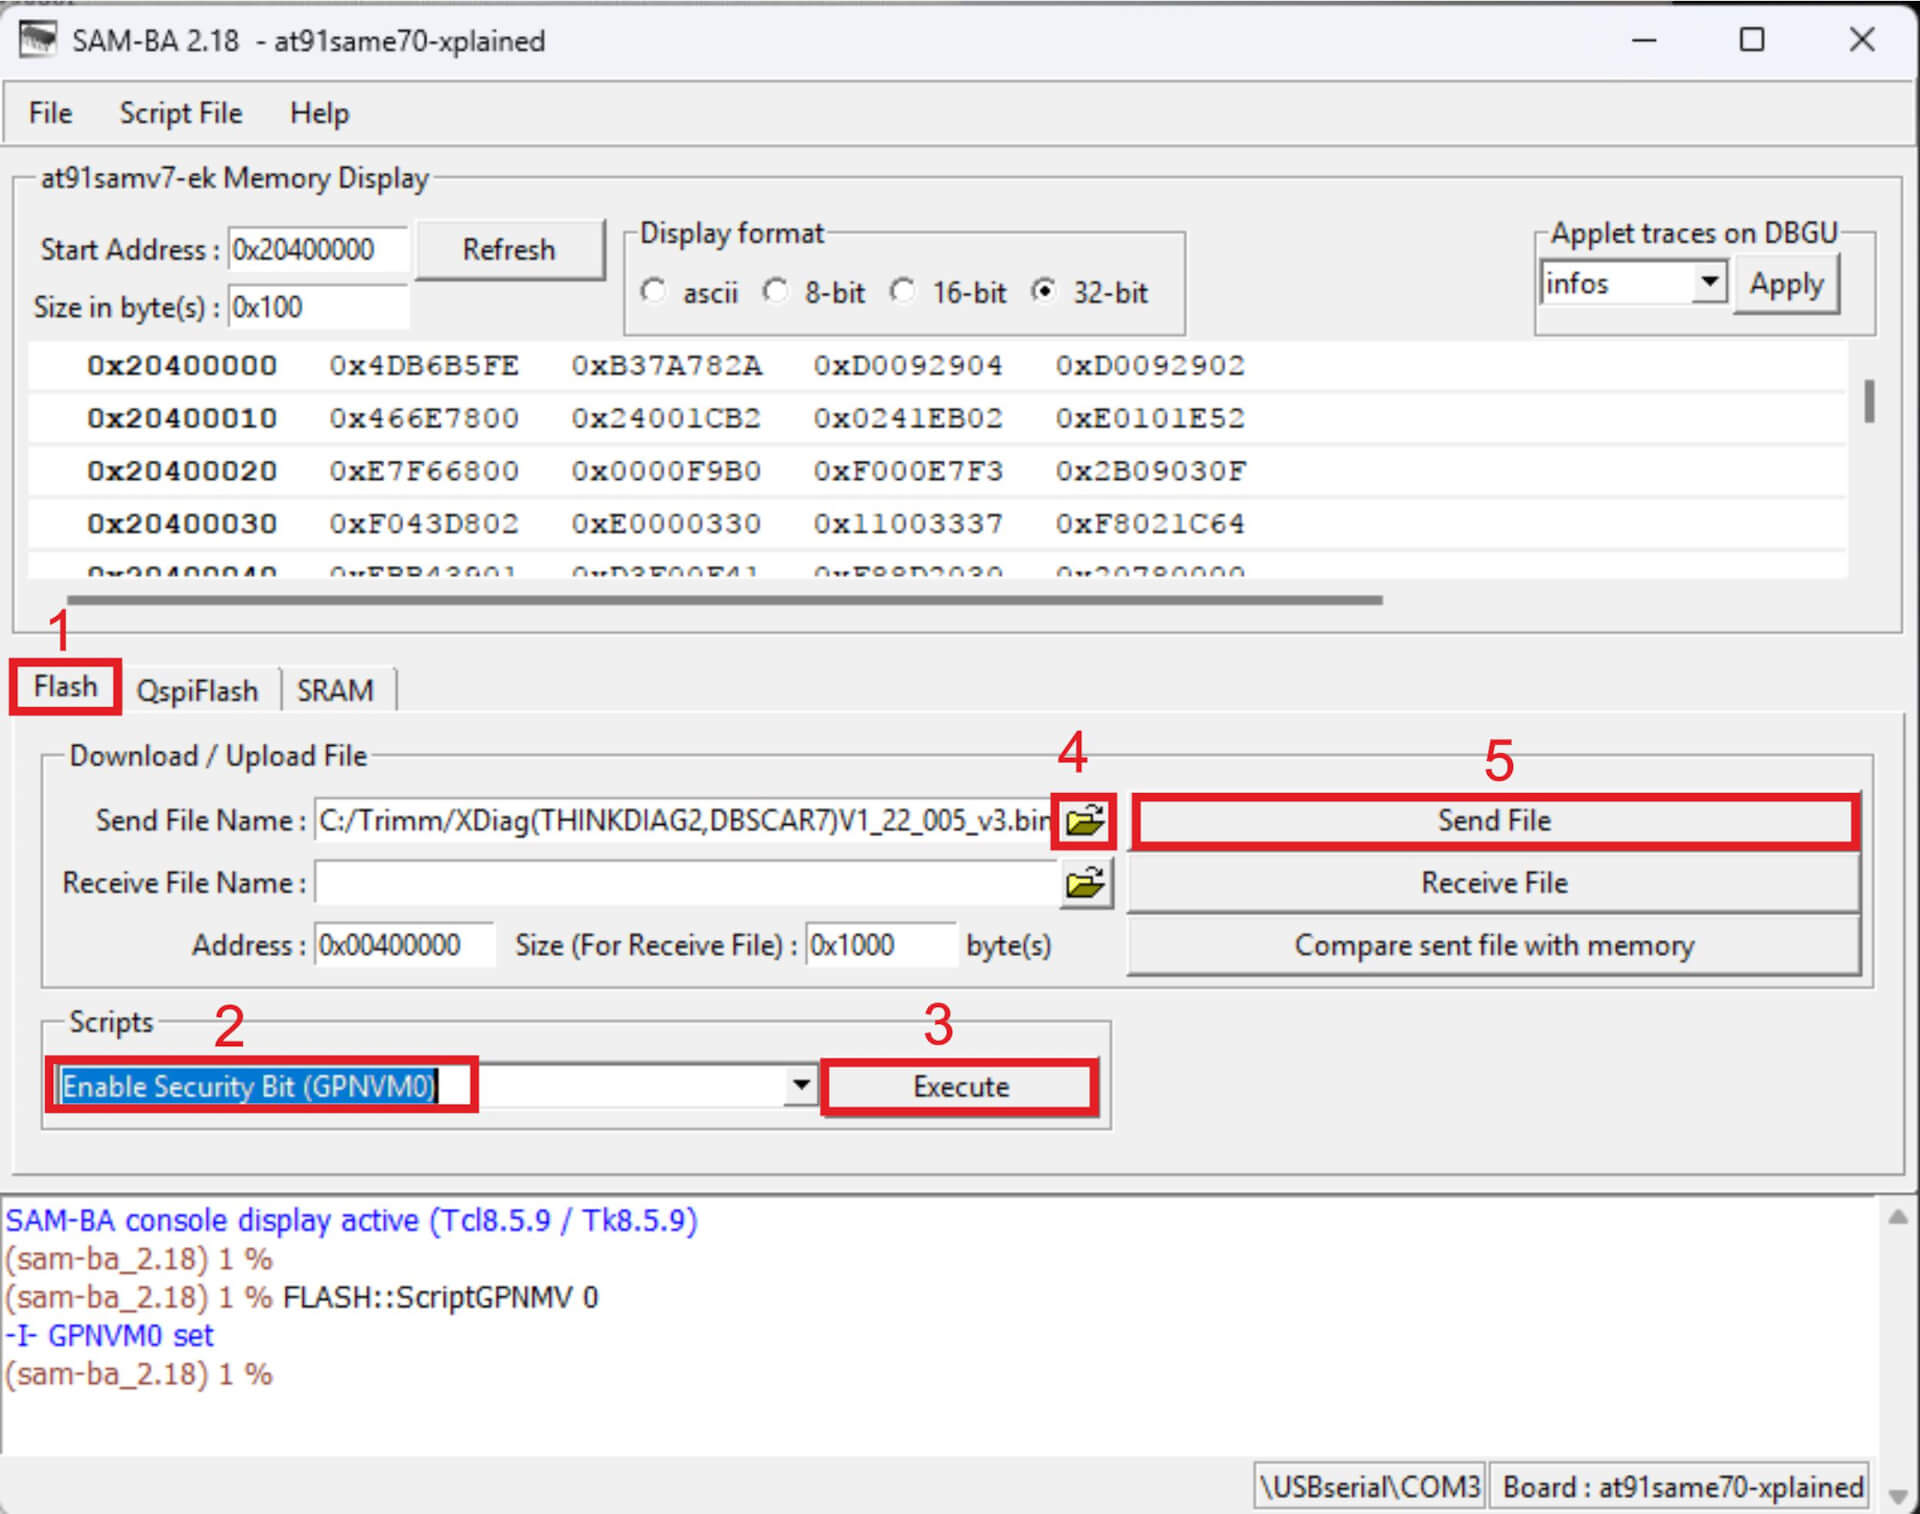Select the 16-bit display format

point(902,291)
